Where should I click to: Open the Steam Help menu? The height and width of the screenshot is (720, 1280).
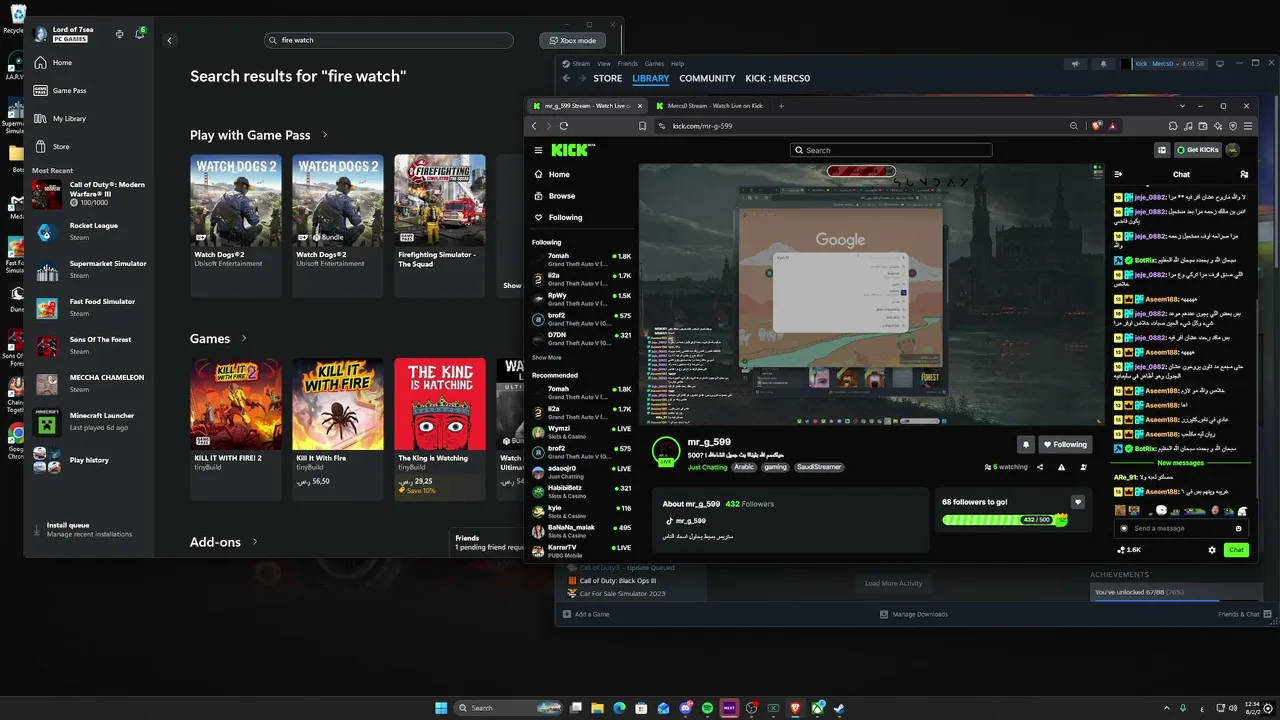tap(677, 64)
